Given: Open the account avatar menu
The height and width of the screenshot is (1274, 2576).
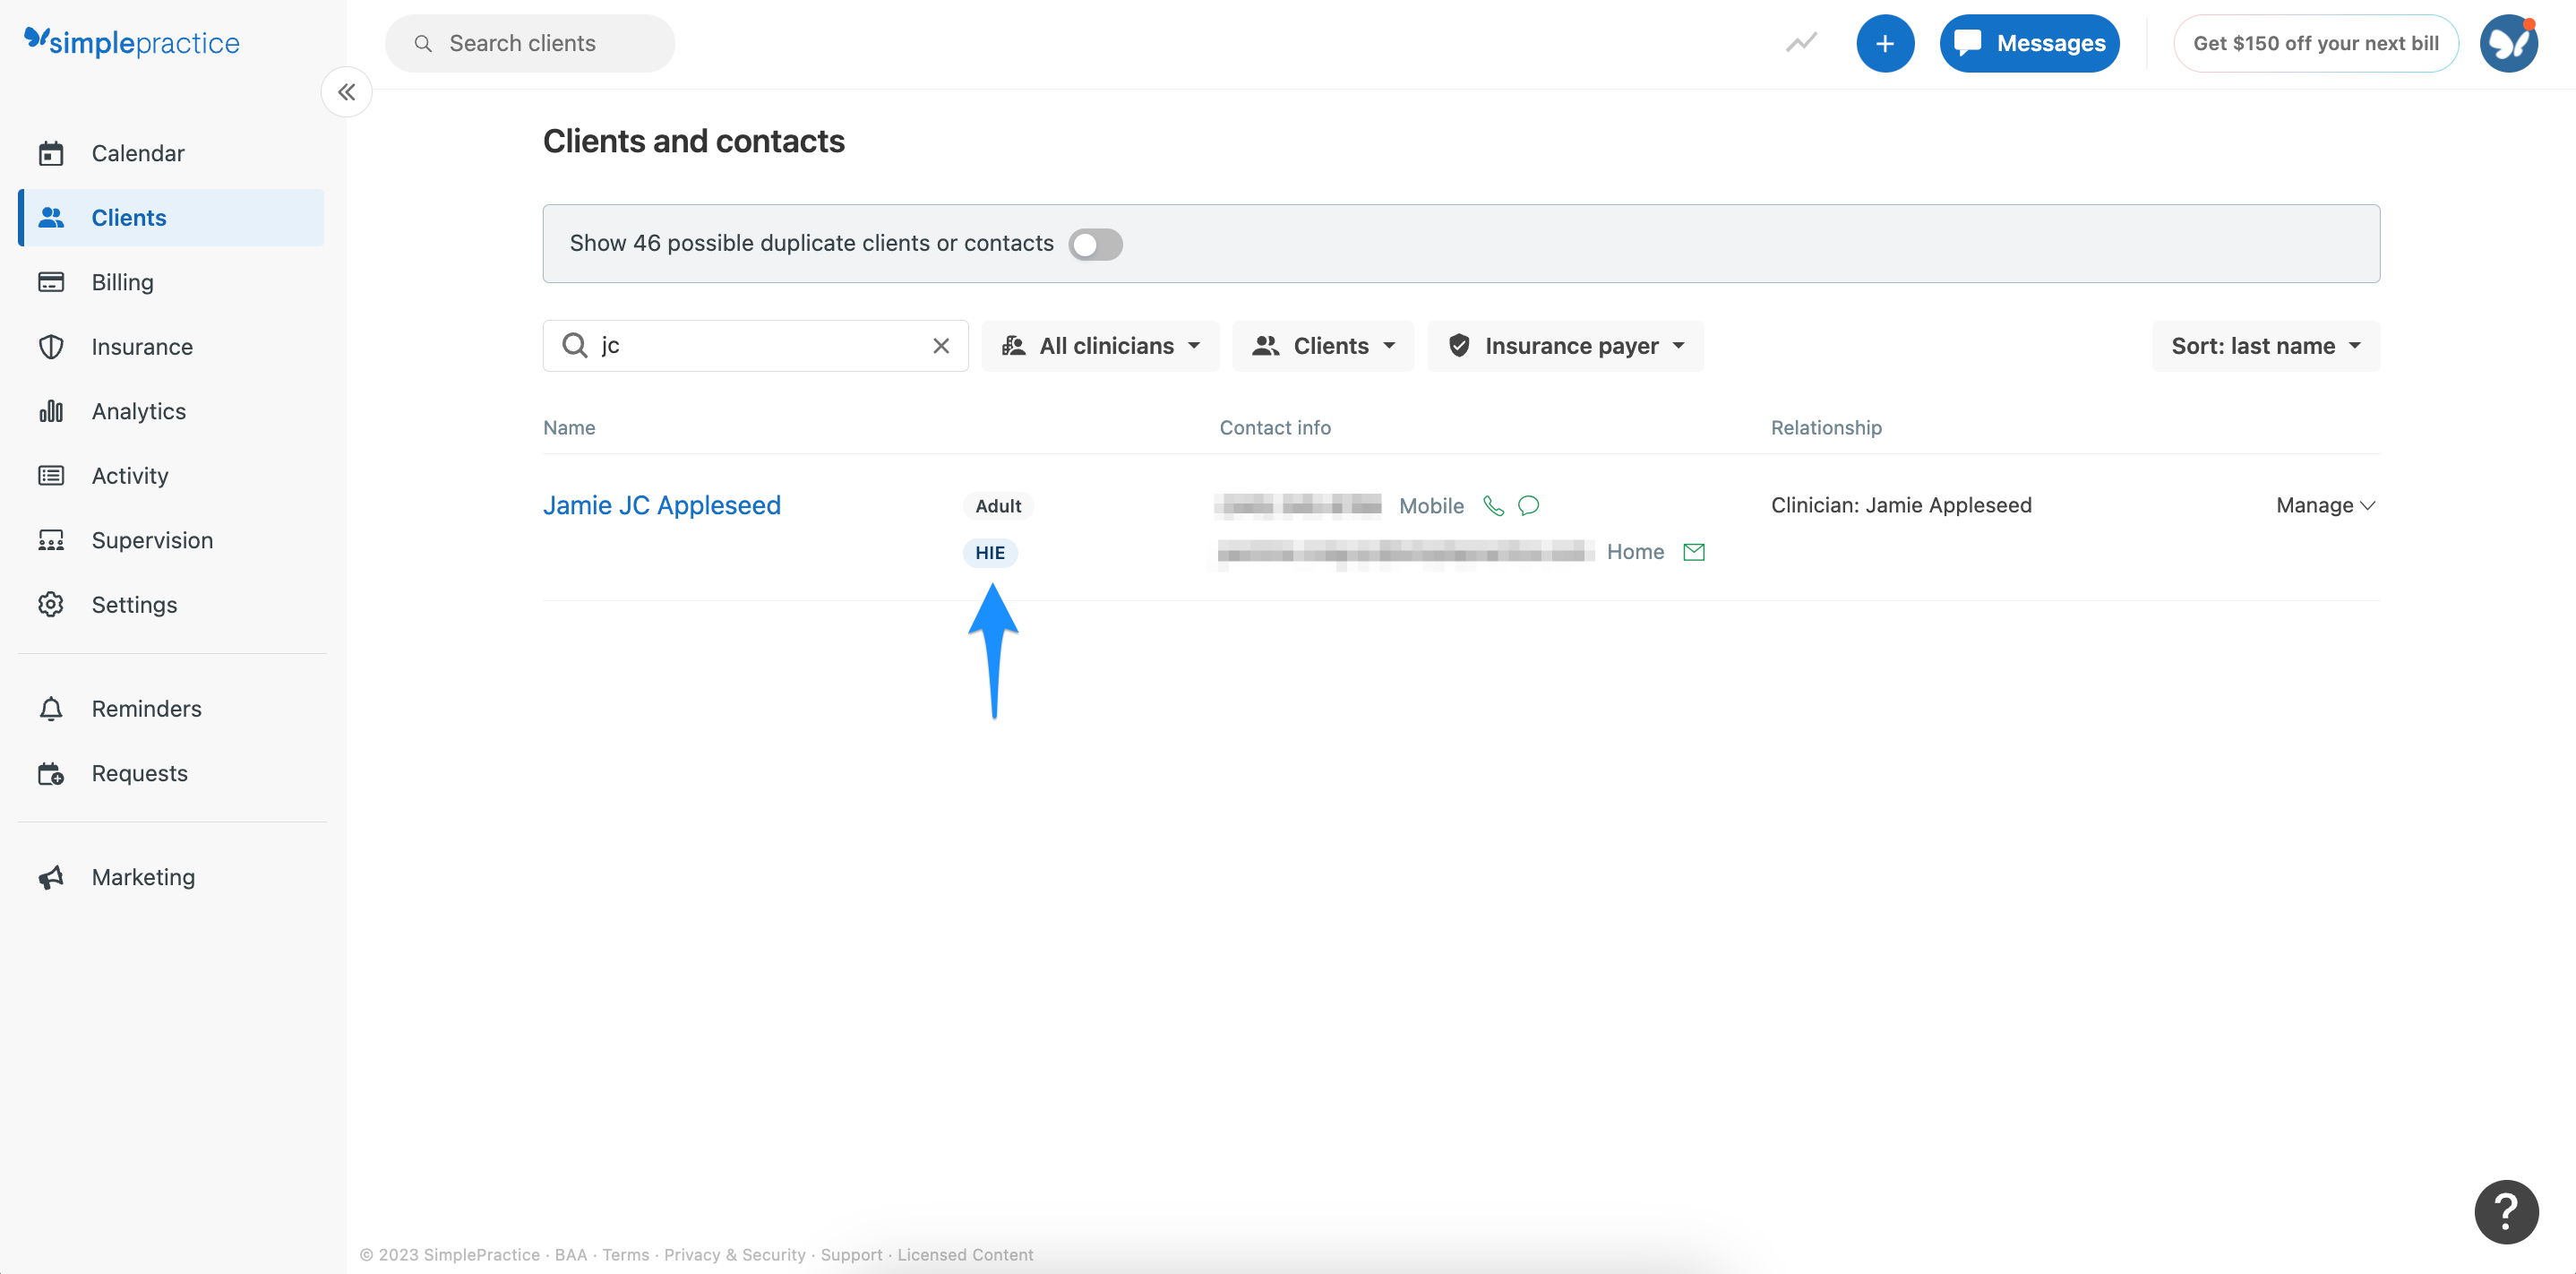Looking at the screenshot, I should pyautogui.click(x=2508, y=43).
